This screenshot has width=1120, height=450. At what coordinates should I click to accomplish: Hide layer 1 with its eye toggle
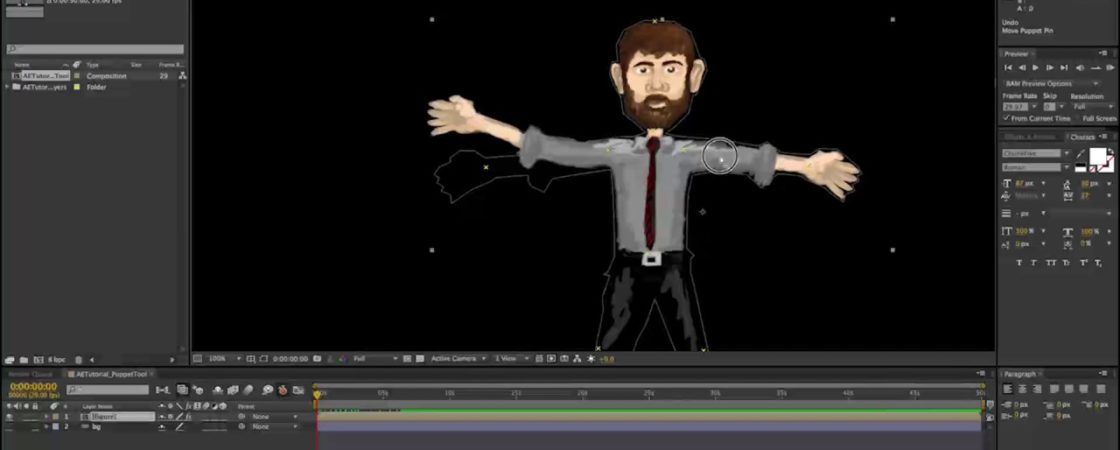pyautogui.click(x=8, y=416)
